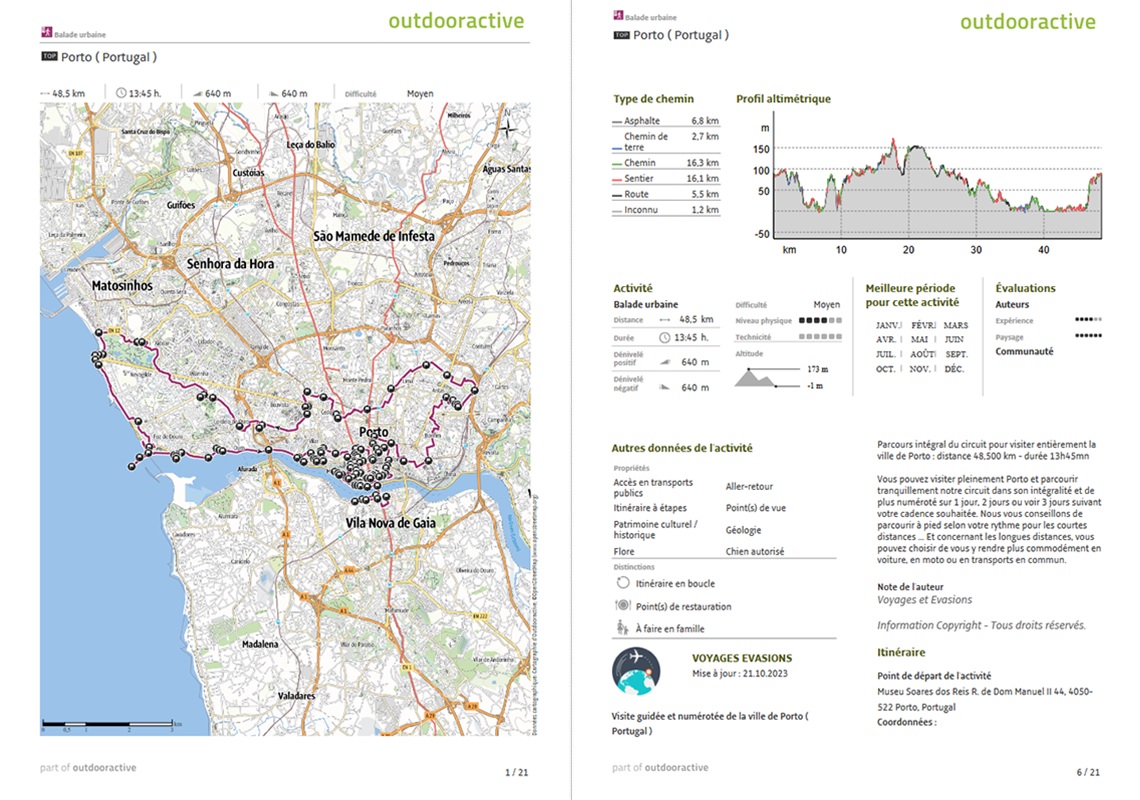The width and height of the screenshot is (1140, 800).
Task: Click the mountain altitude icon under Altitude
Action: 760,377
